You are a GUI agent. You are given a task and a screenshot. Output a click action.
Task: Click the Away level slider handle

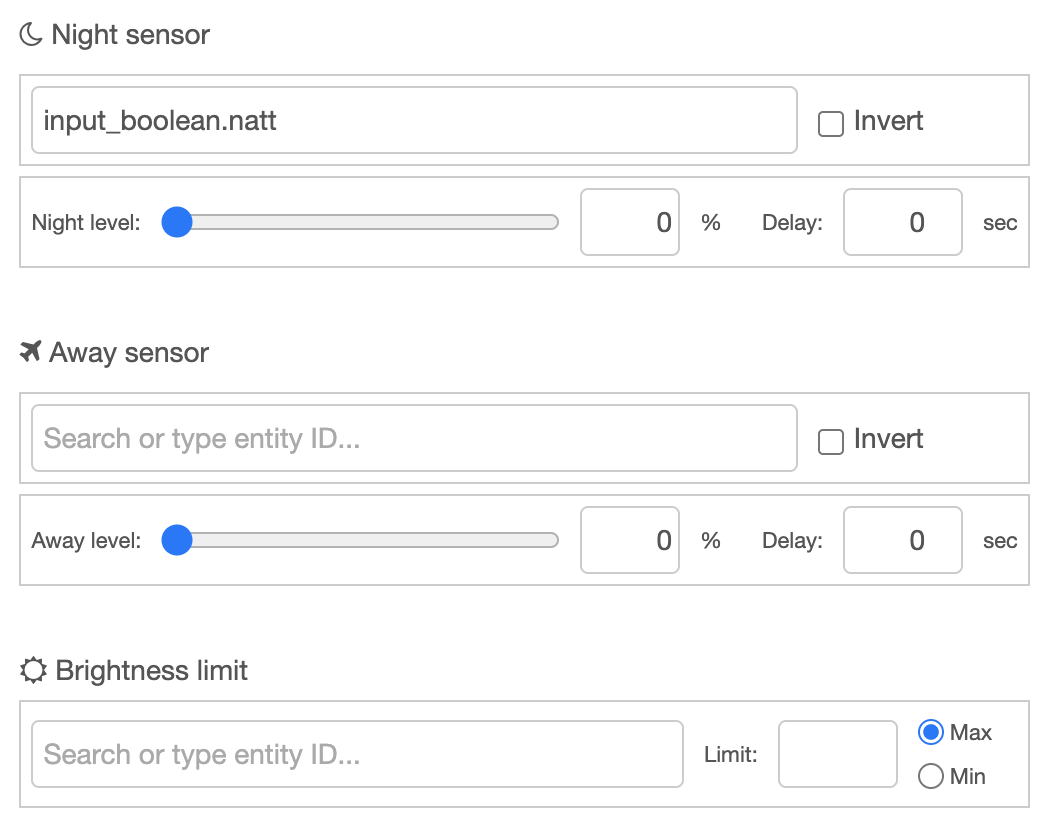pyautogui.click(x=176, y=540)
